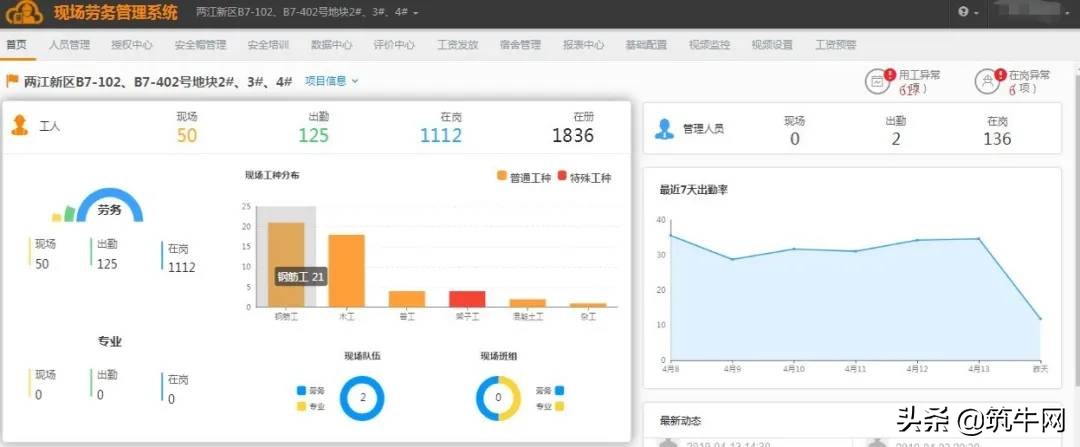Image resolution: width=1080 pixels, height=447 pixels.
Task: Open 视频监控 tab
Action: [x=709, y=45]
